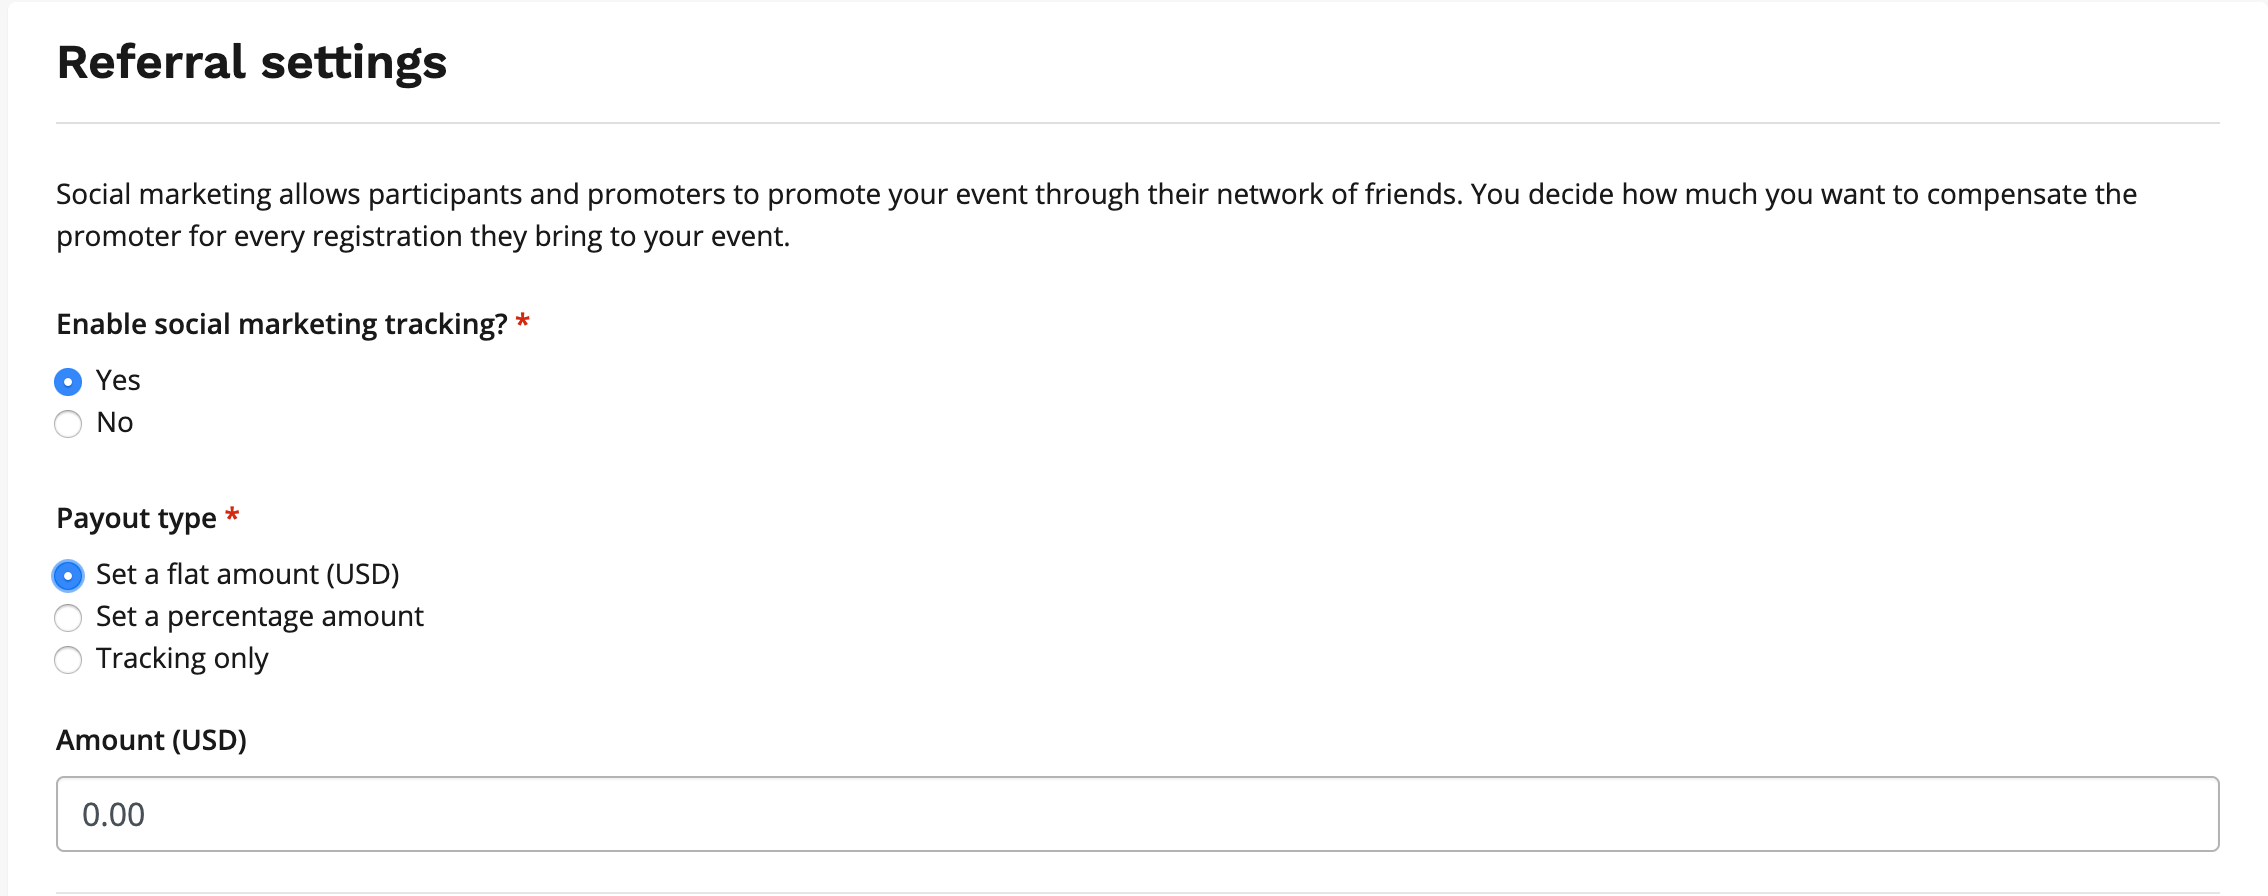Viewport: 2268px width, 896px height.
Task: Click the "Enable social marketing tracking?" field label
Action: pos(282,325)
